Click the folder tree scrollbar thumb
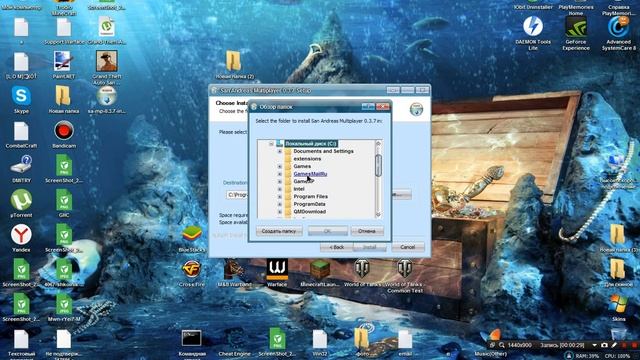The image size is (640, 360). (x=378, y=165)
